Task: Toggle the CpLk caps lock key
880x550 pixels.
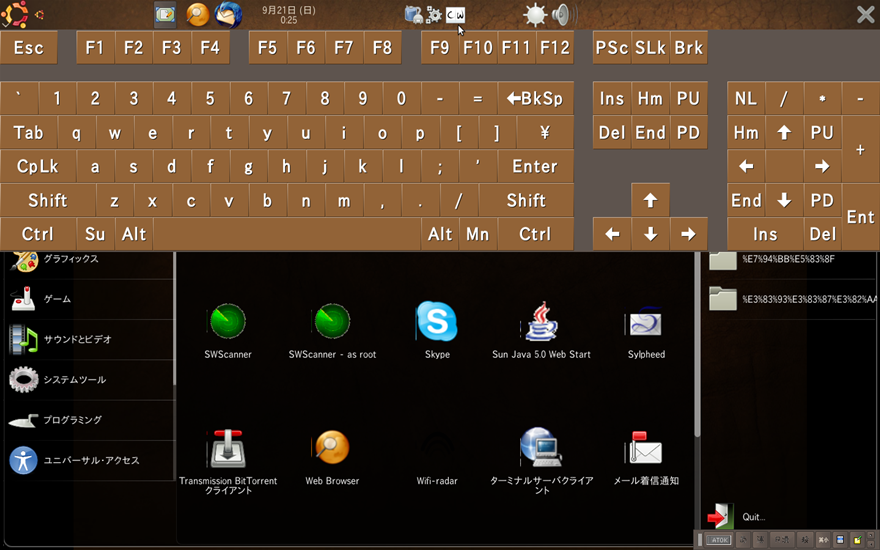Action: click(x=38, y=167)
